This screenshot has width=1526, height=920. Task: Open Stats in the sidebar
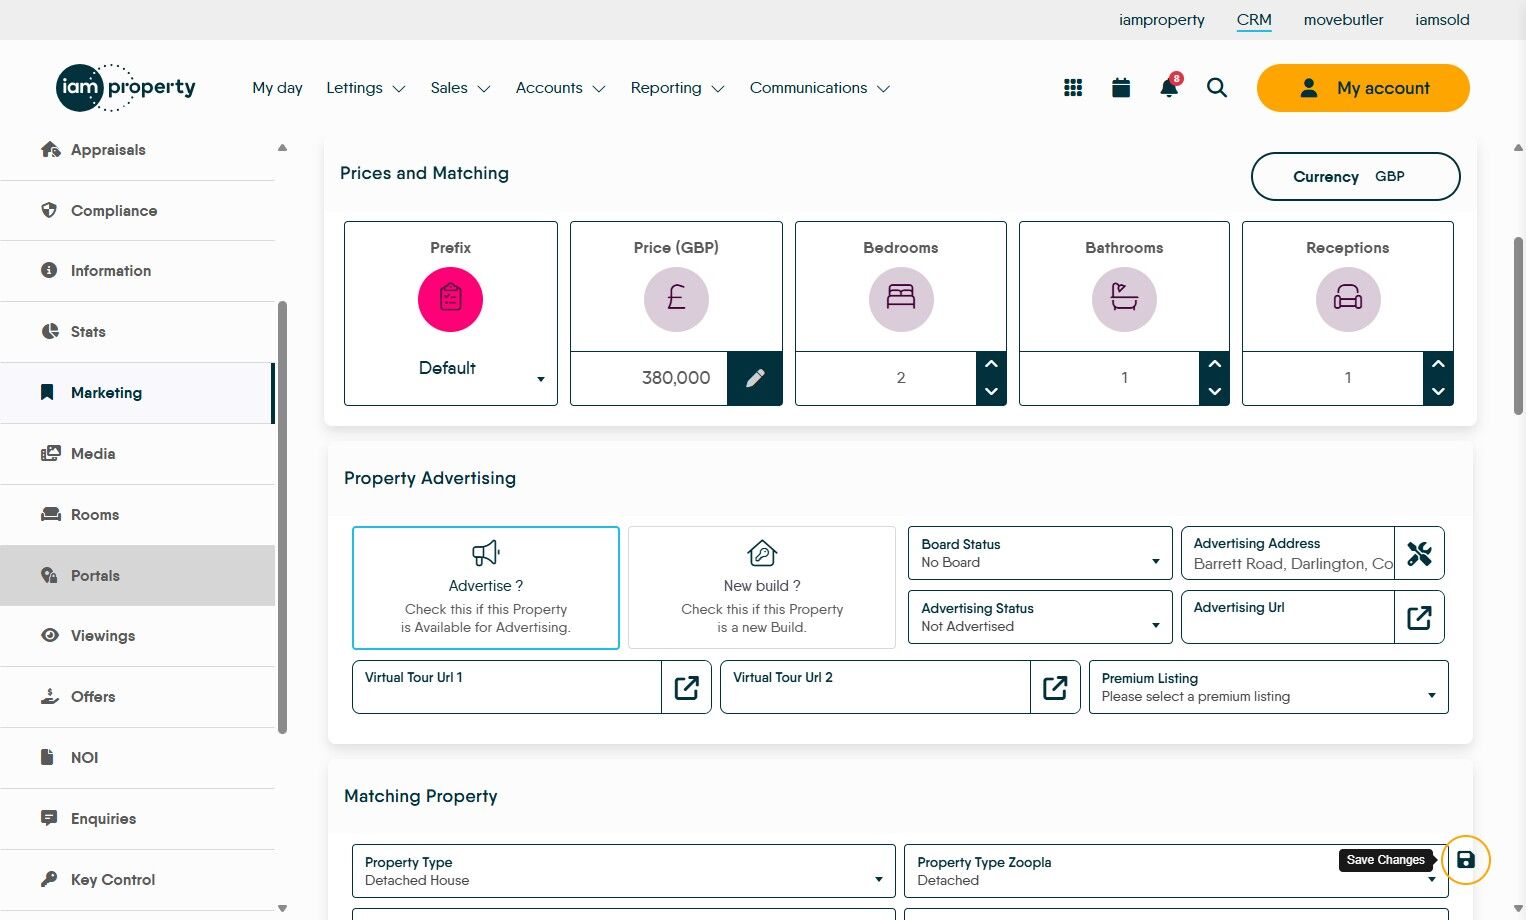[x=138, y=332]
